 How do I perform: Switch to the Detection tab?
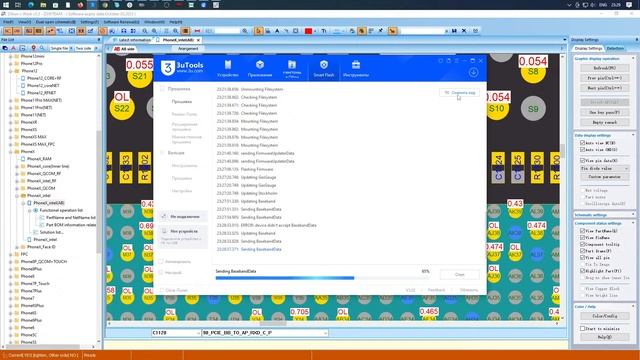[615, 49]
